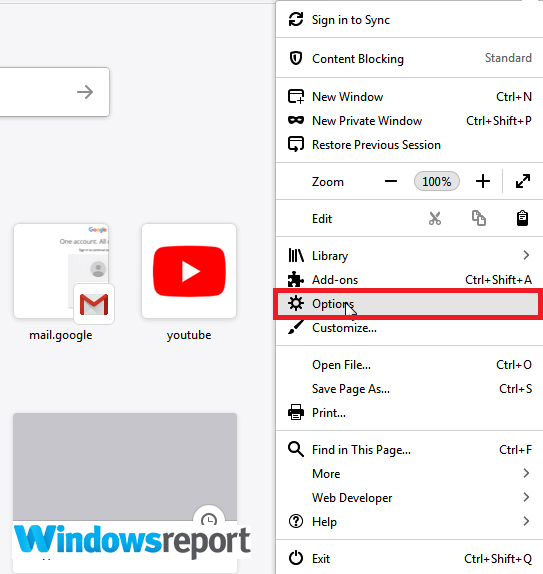Click the Cut scissors icon
This screenshot has width=543, height=574.
(435, 219)
